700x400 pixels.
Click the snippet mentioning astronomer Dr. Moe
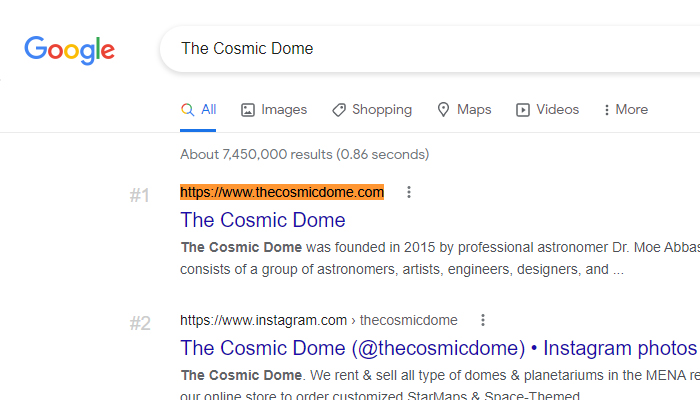coord(440,258)
